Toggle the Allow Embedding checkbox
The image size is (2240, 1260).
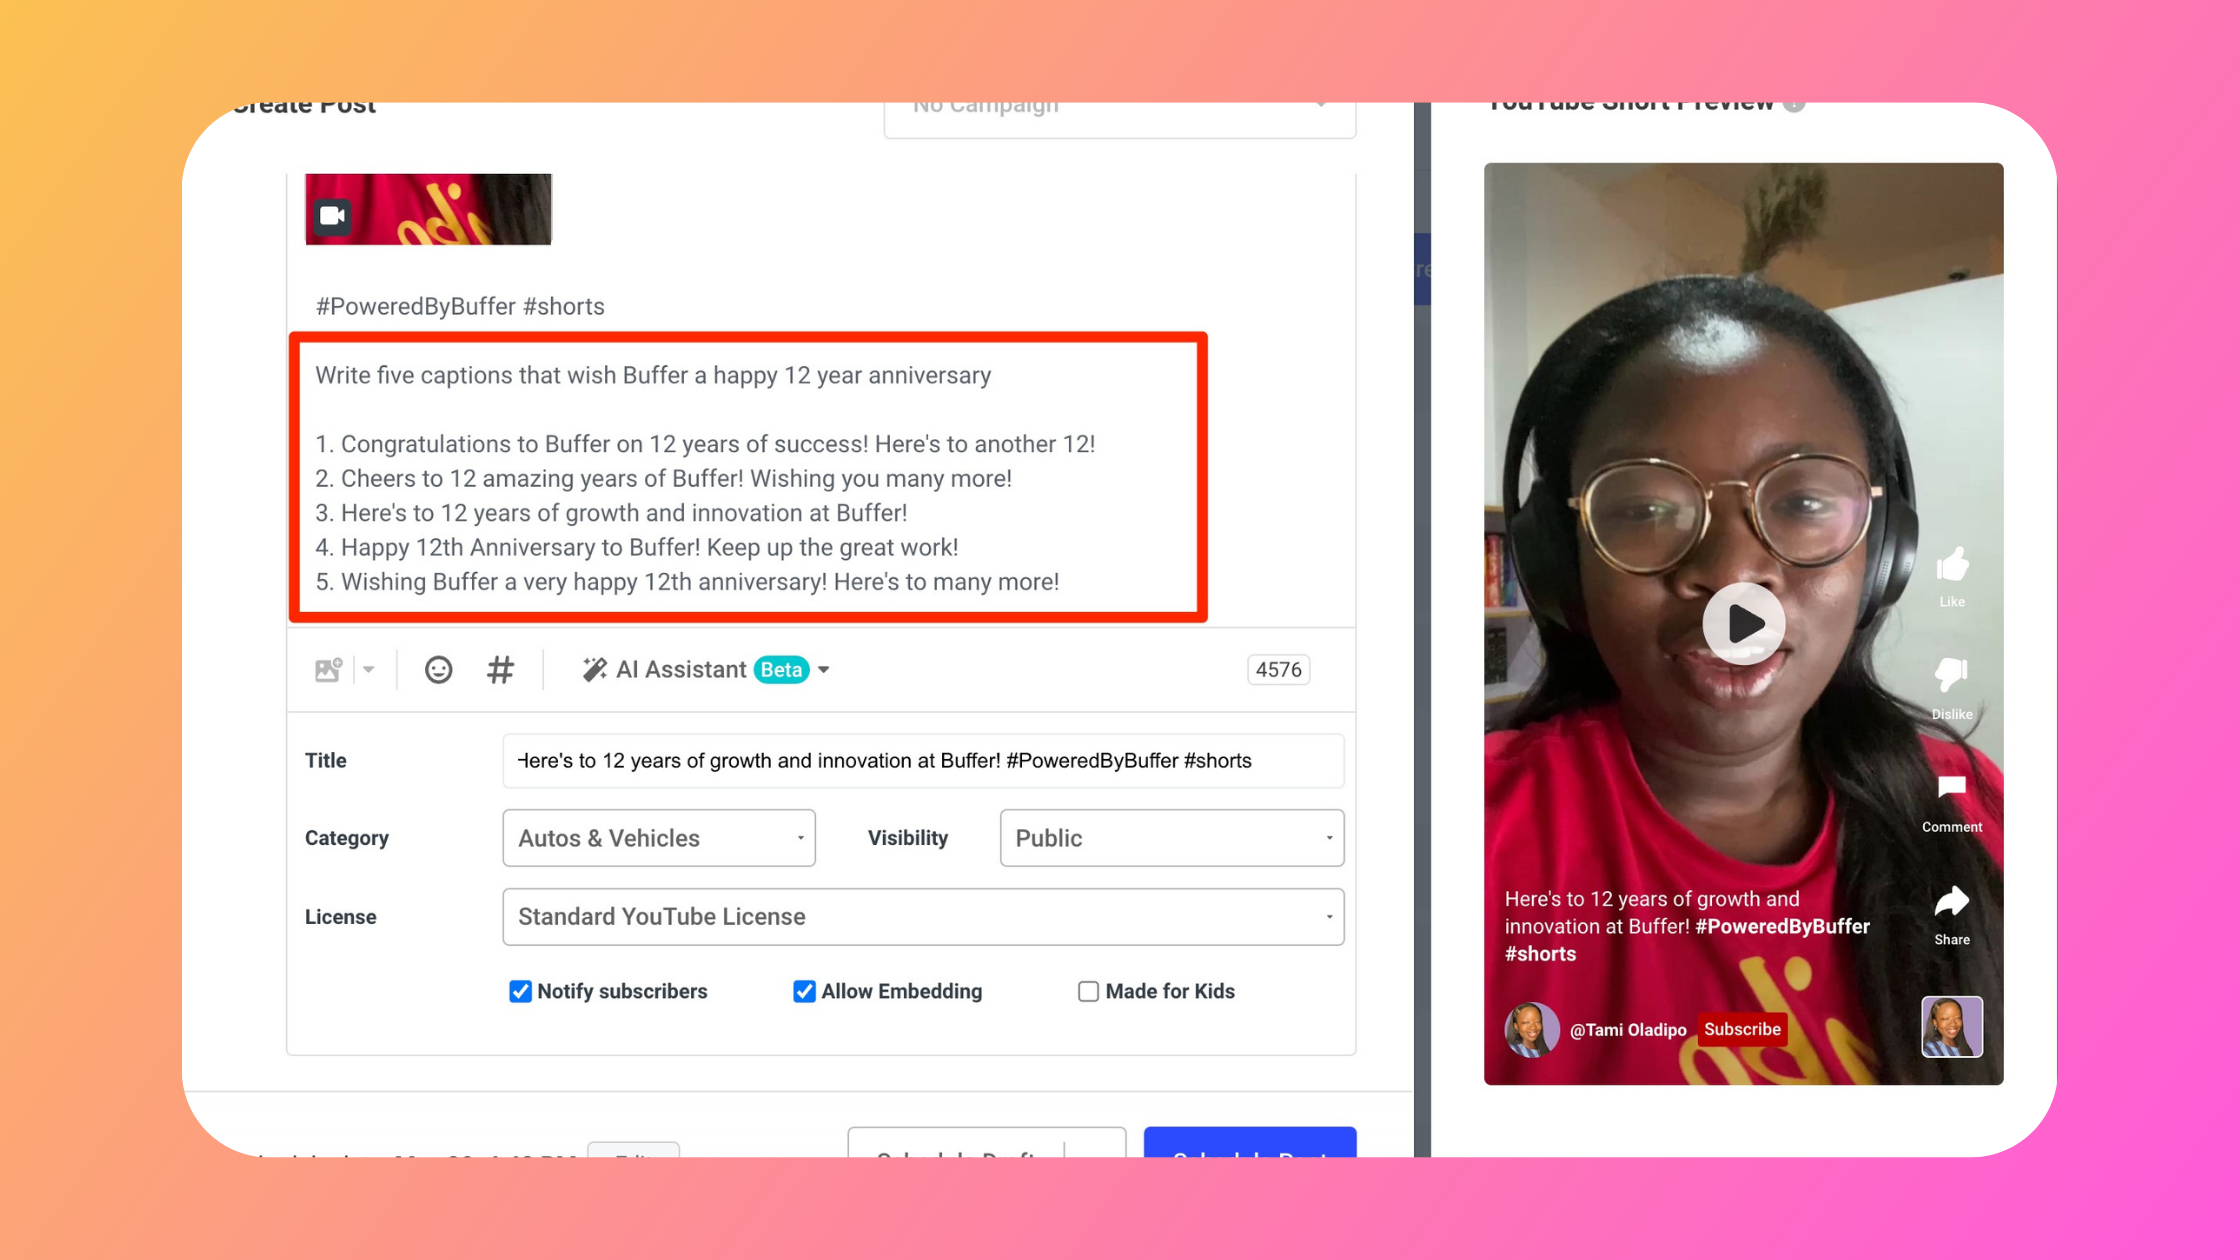tap(802, 991)
